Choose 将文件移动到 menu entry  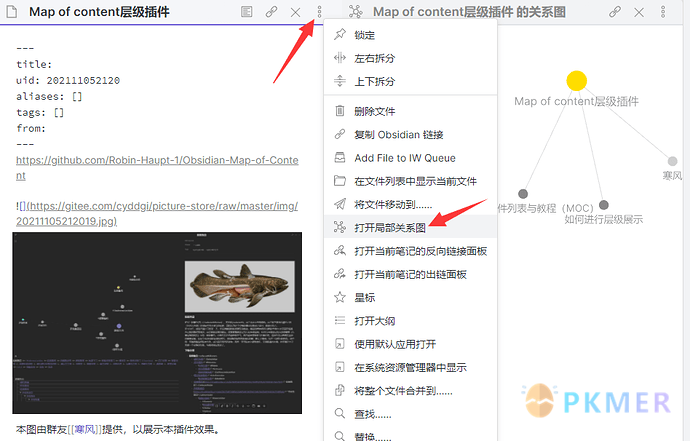click(410, 204)
